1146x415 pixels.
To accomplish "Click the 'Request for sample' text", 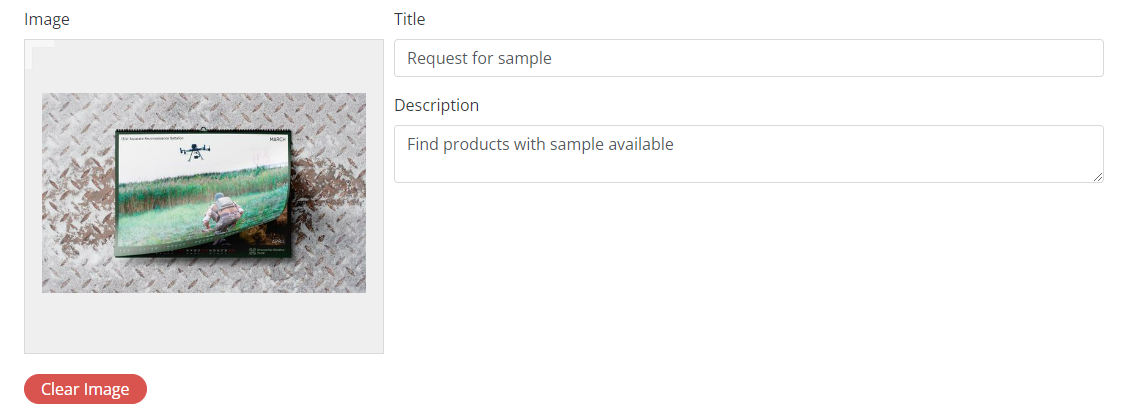I will tap(479, 58).
